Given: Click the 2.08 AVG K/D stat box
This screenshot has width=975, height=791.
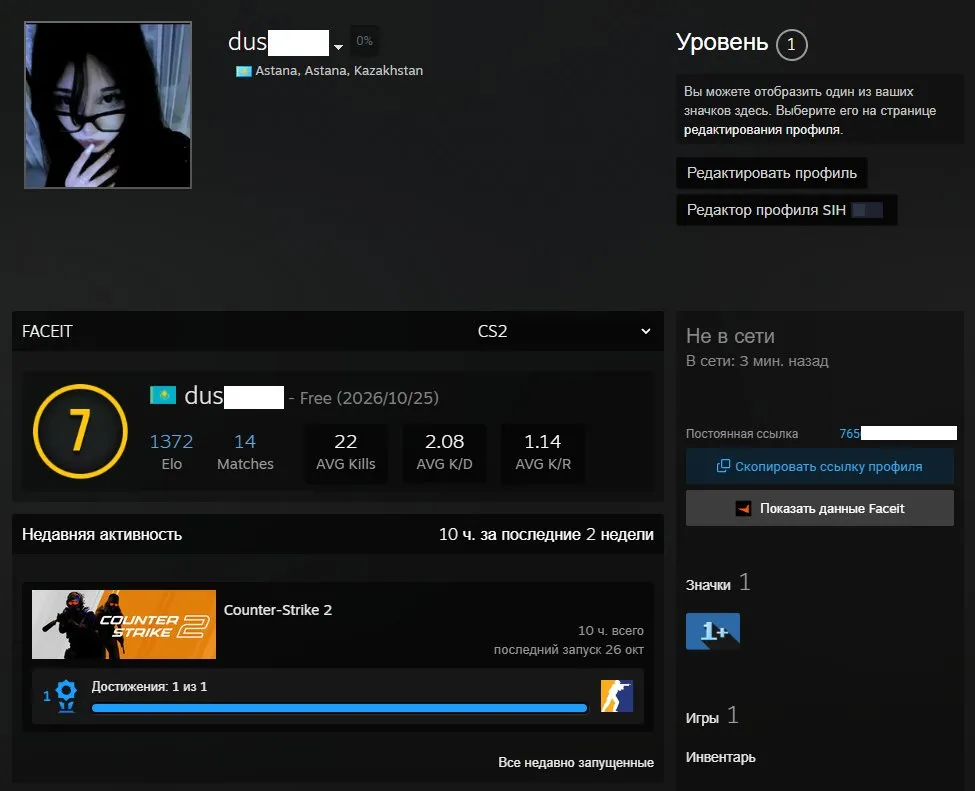Looking at the screenshot, I should tap(444, 452).
